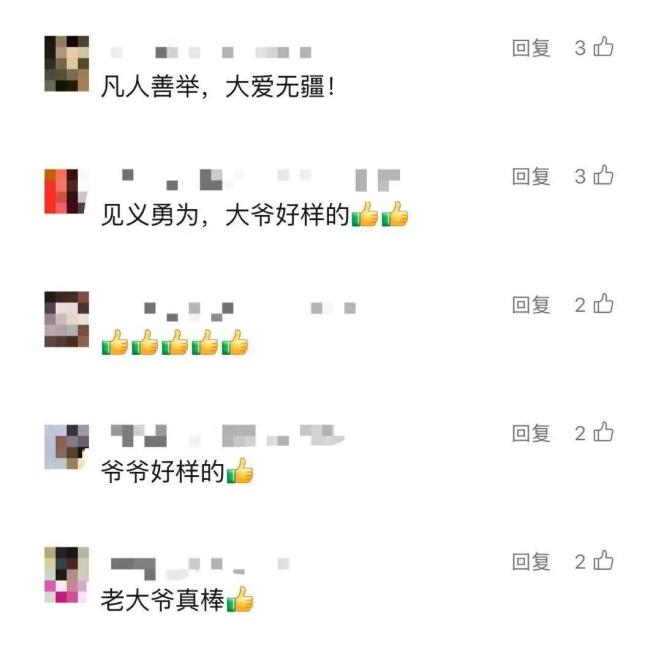Open avatar of 爷爷好样的 commenter

67,447
